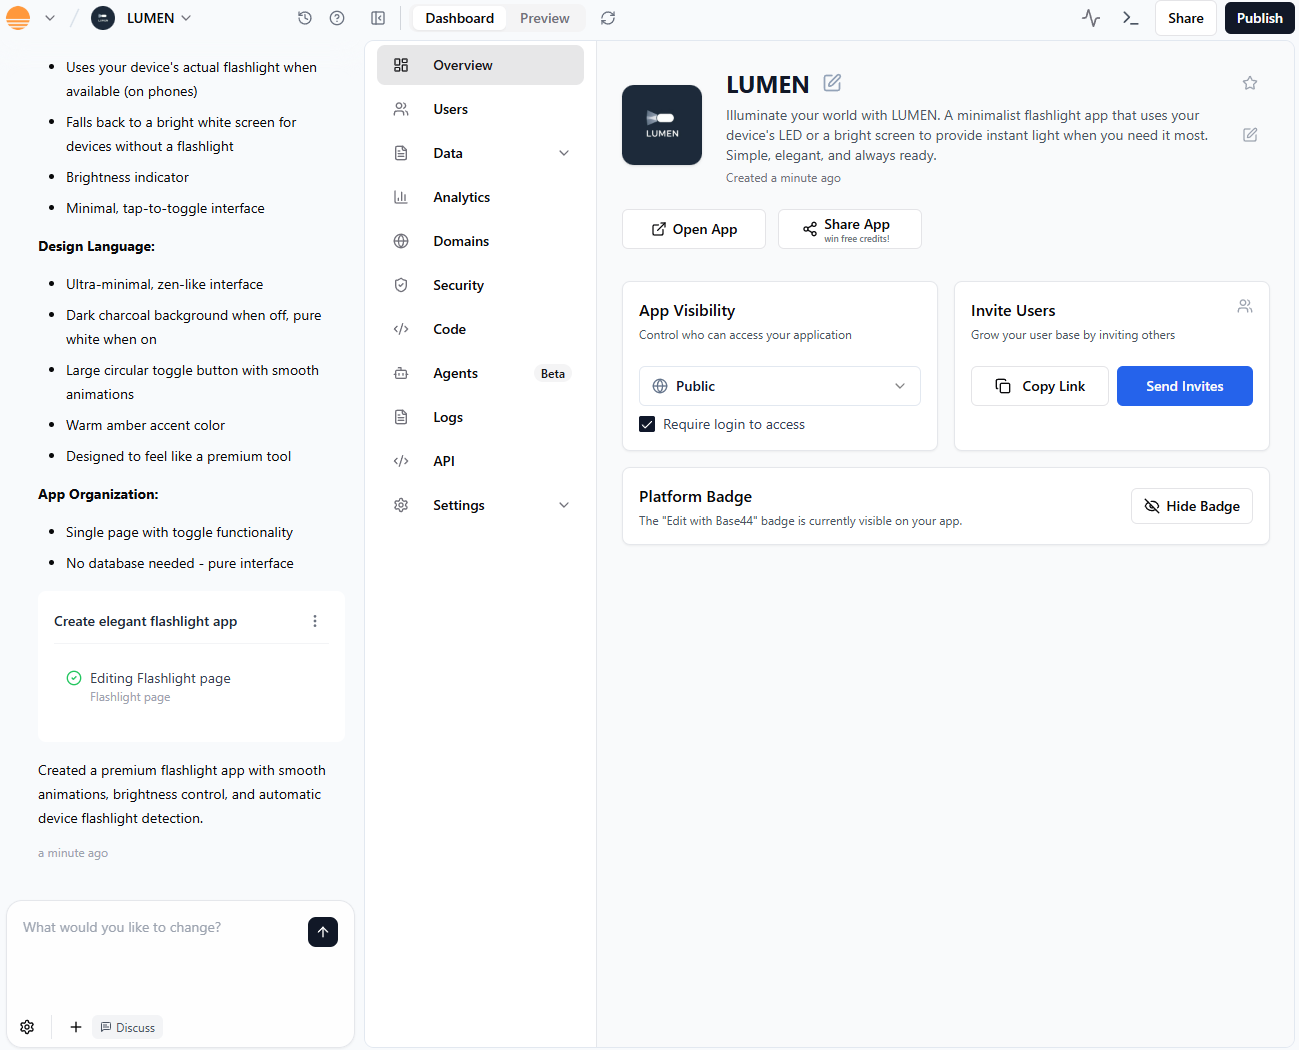This screenshot has width=1299, height=1050.
Task: Click the help question-mark icon
Action: point(337,17)
